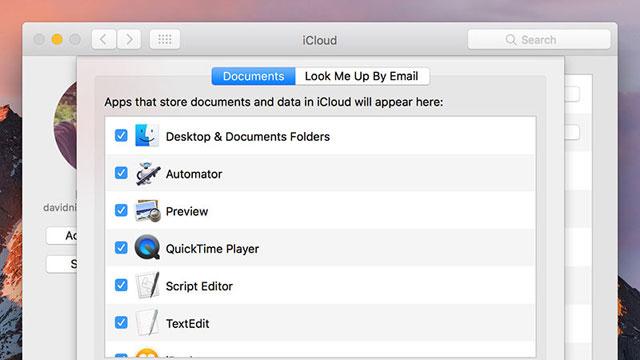The width and height of the screenshot is (640, 360).
Task: Click the yellow minimize window button
Action: (57, 40)
